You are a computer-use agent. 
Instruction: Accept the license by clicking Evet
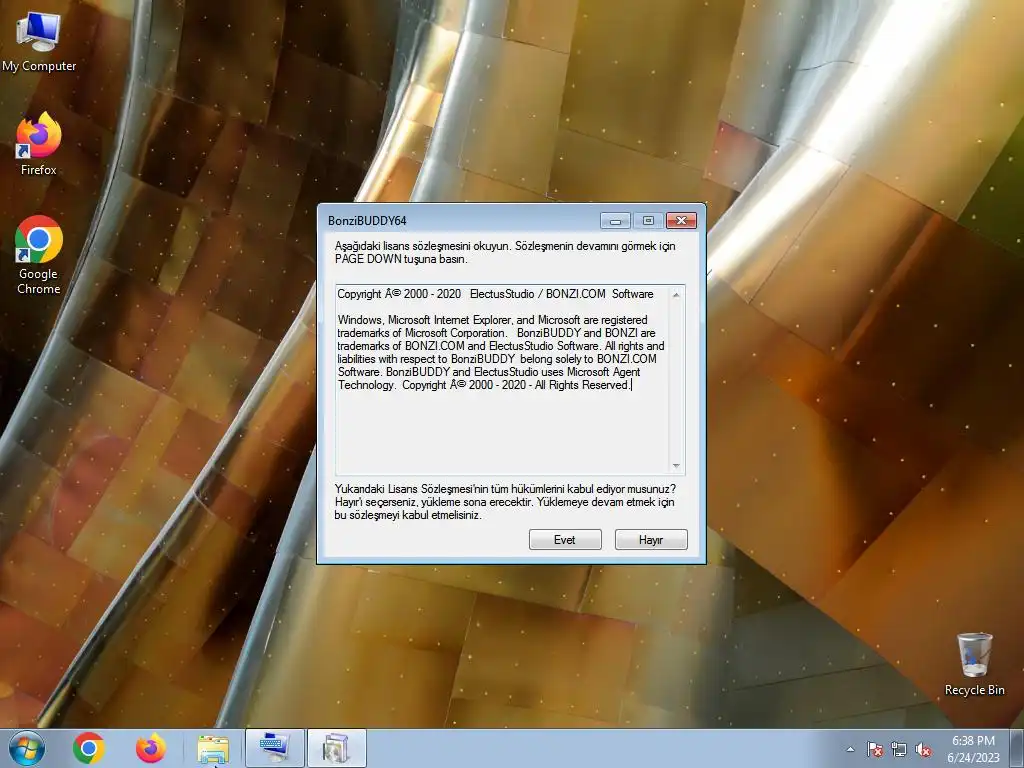click(x=565, y=539)
